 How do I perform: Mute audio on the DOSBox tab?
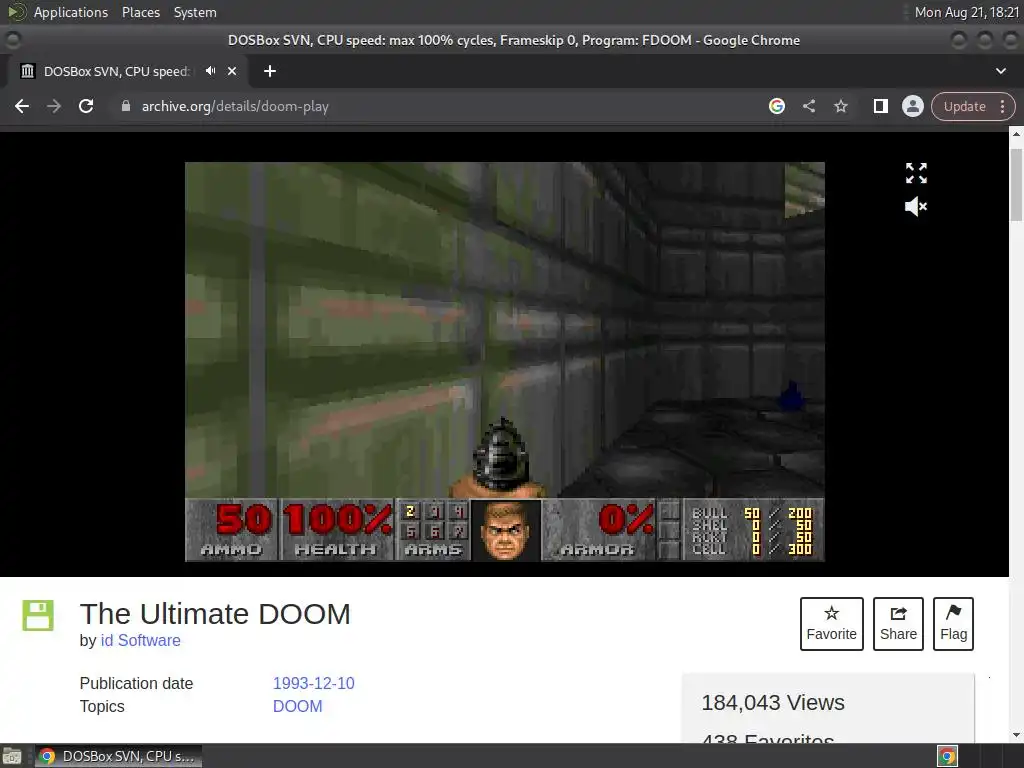(x=210, y=71)
